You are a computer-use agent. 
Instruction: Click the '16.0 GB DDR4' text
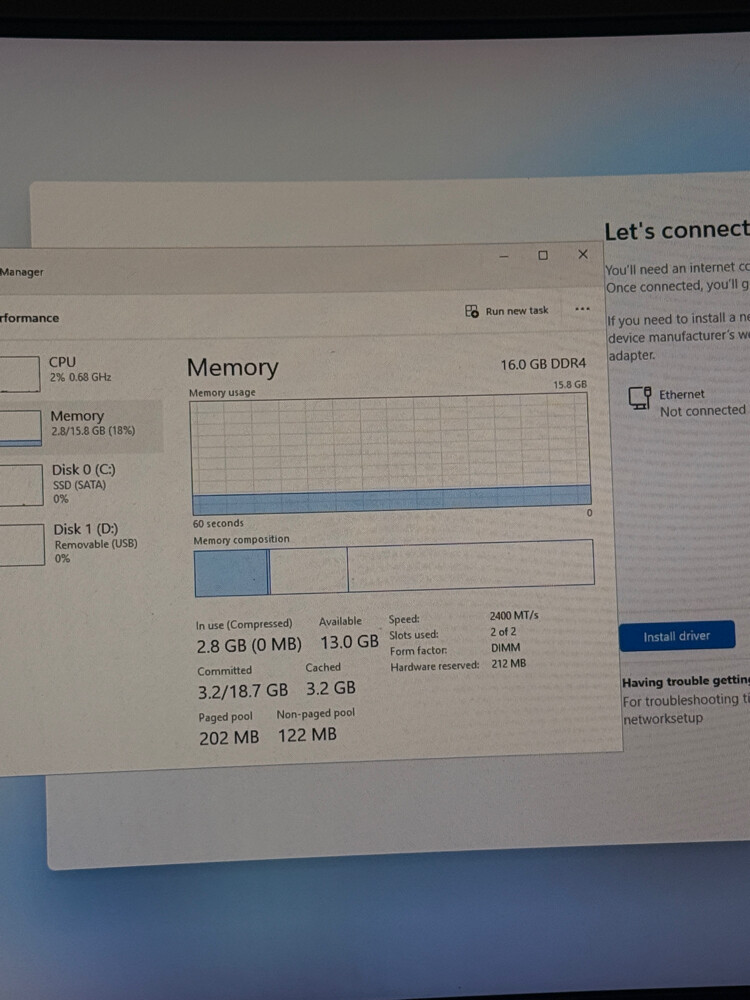click(543, 364)
